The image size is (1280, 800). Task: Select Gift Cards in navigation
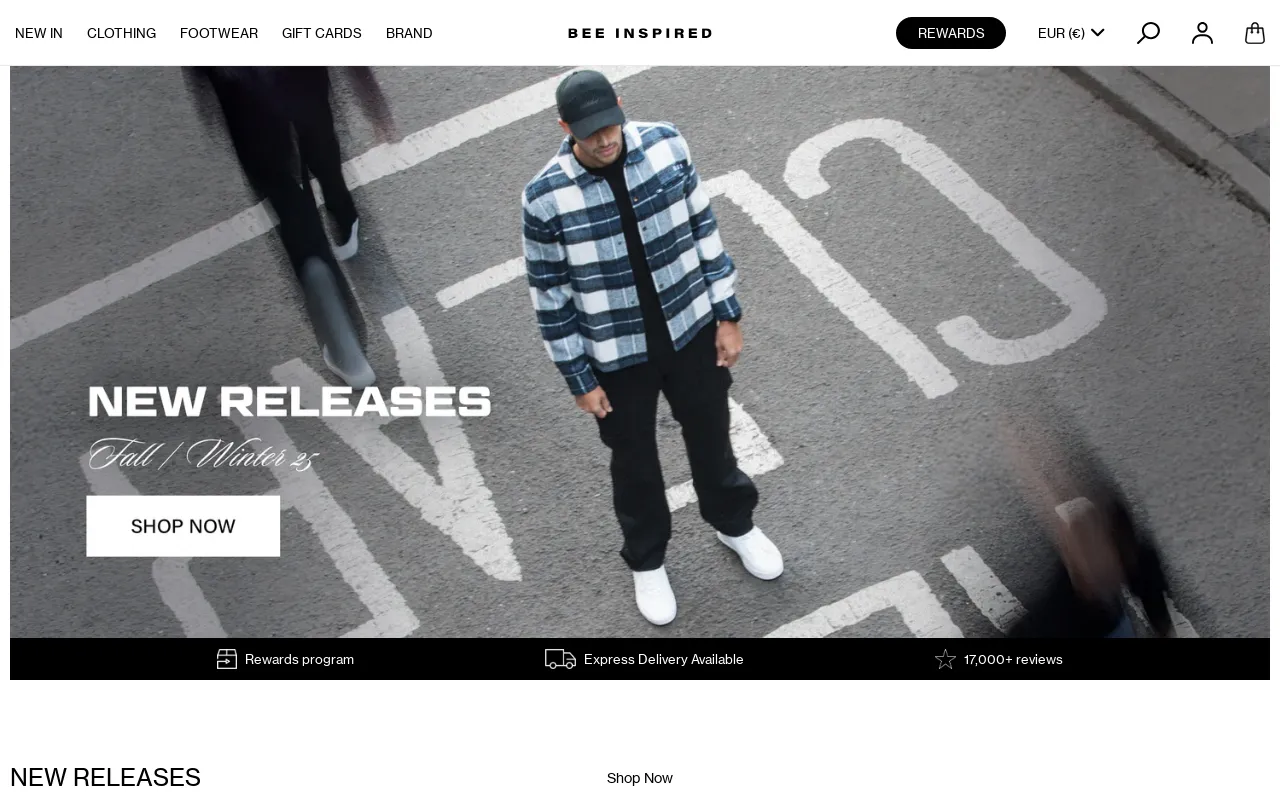point(322,33)
